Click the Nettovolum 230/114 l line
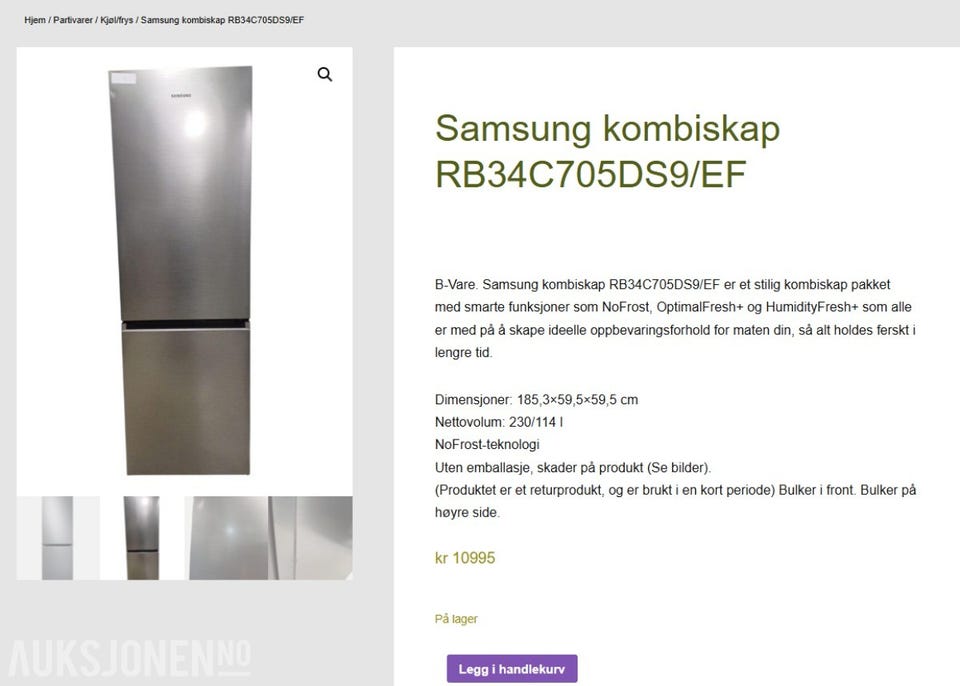 pyautogui.click(x=499, y=422)
